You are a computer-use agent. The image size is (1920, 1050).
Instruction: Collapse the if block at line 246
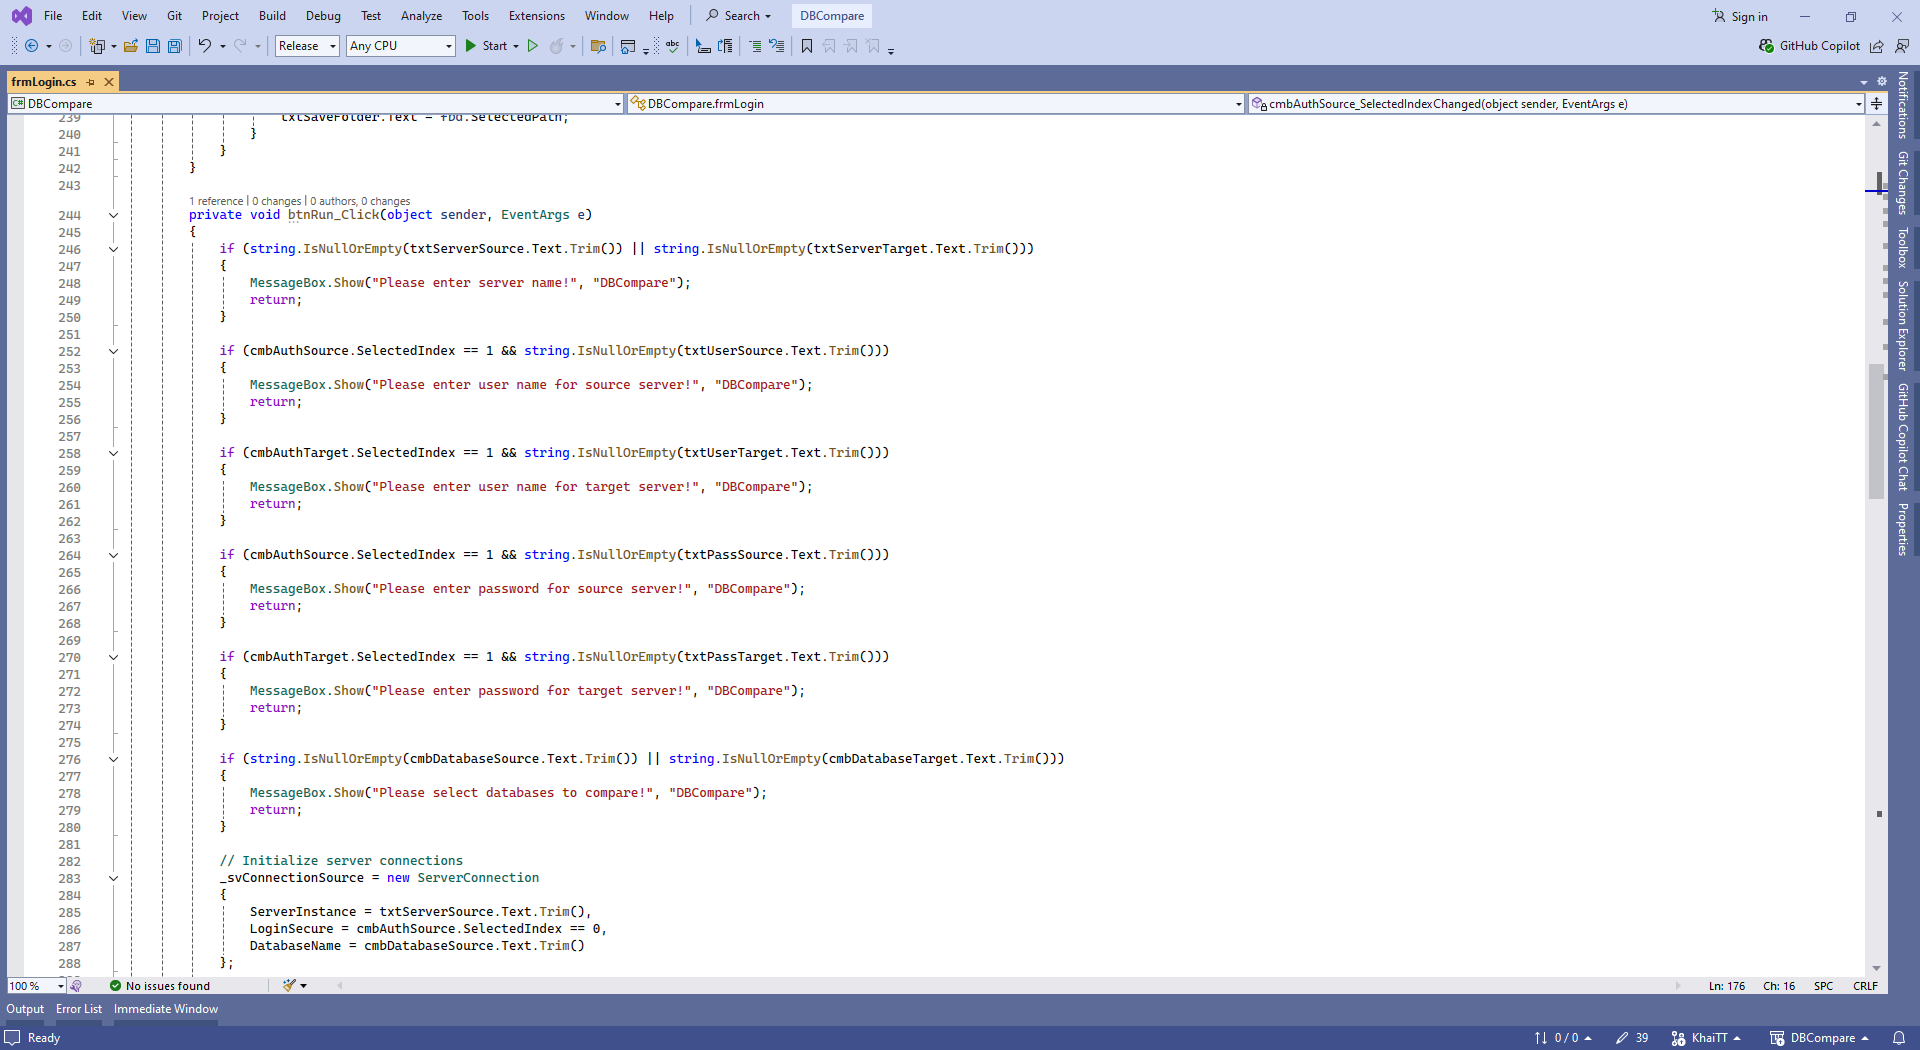tap(113, 249)
